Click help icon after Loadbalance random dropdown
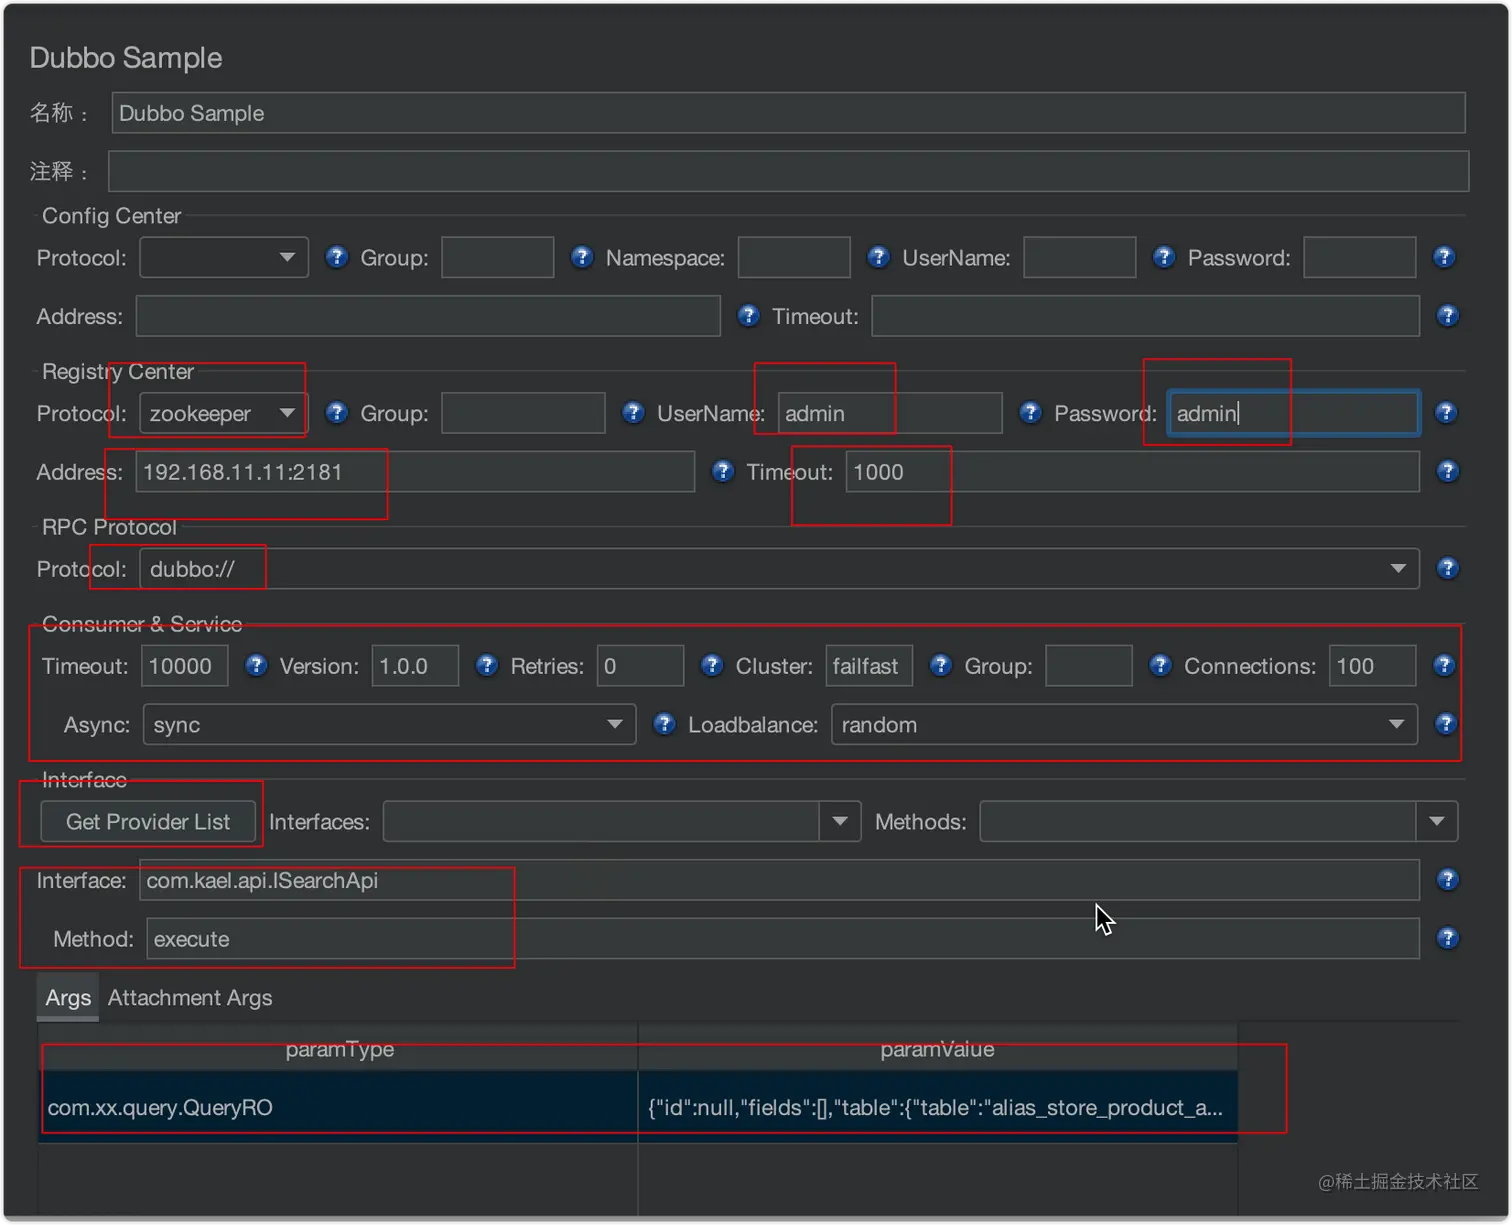This screenshot has height=1225, width=1512. (1446, 724)
